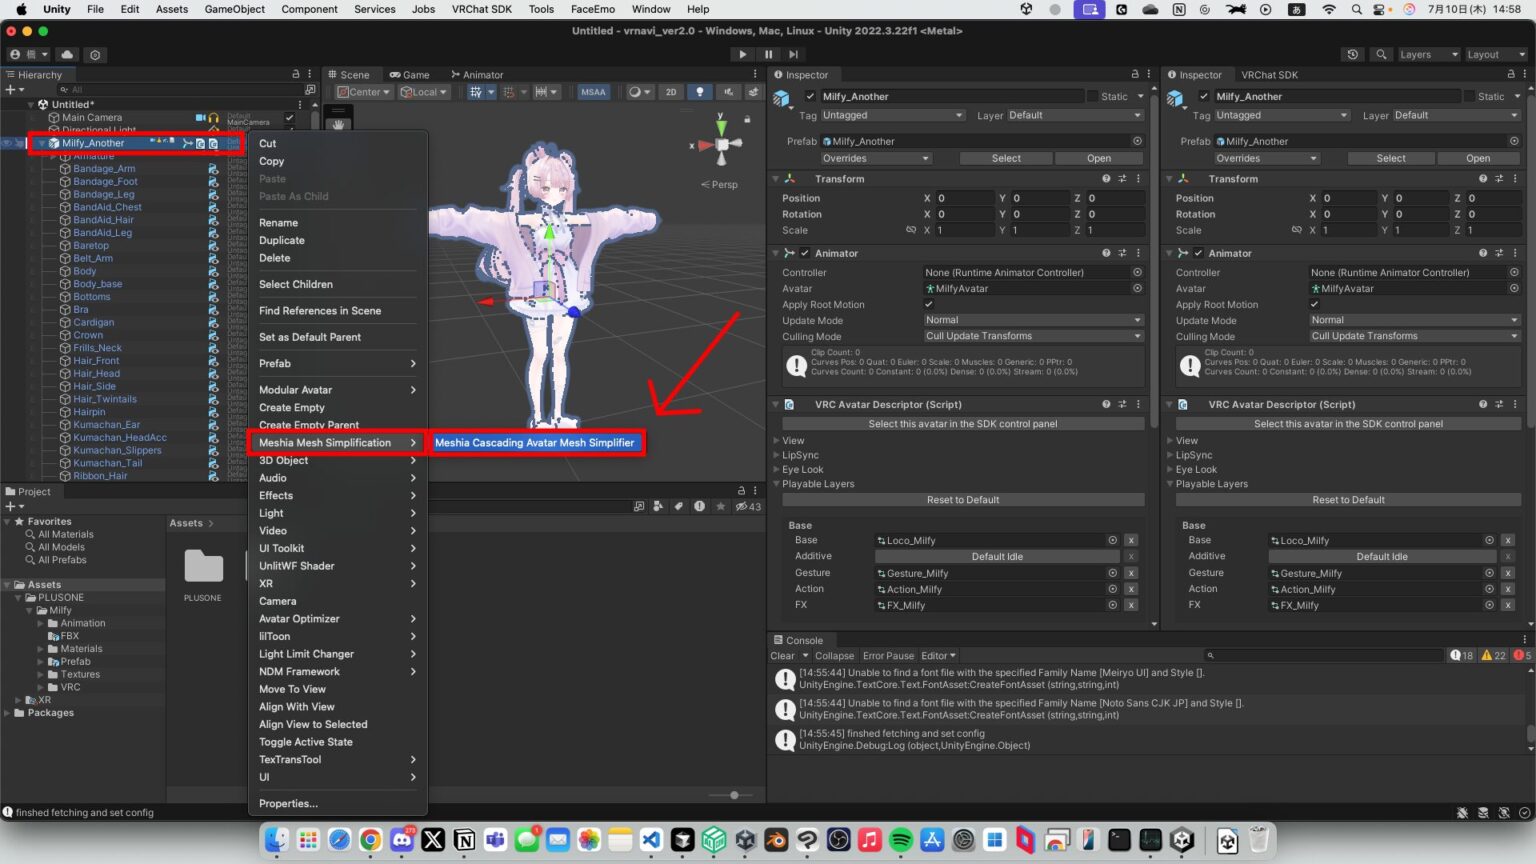The width and height of the screenshot is (1536, 864).
Task: Open the Update Mode dropdown set to Normal
Action: point(1032,319)
